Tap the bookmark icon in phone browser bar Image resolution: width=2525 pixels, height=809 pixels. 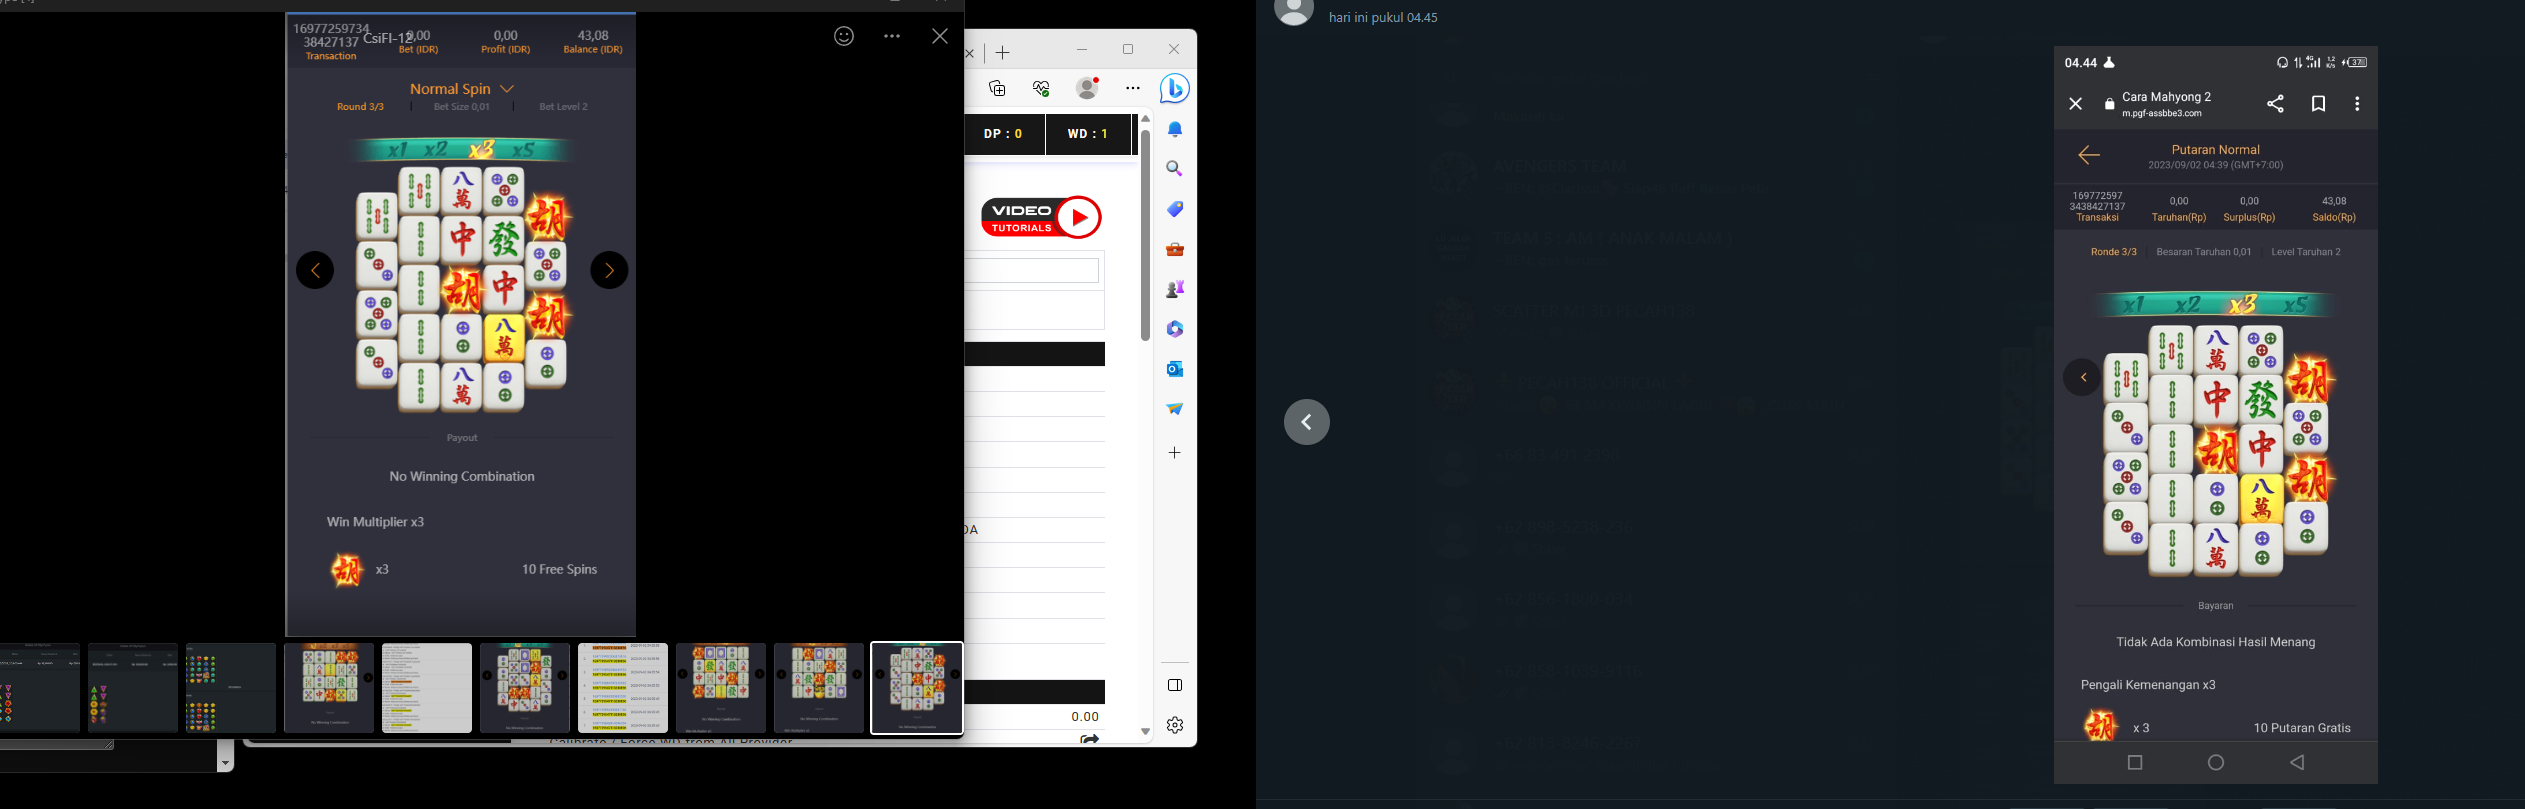[2318, 104]
